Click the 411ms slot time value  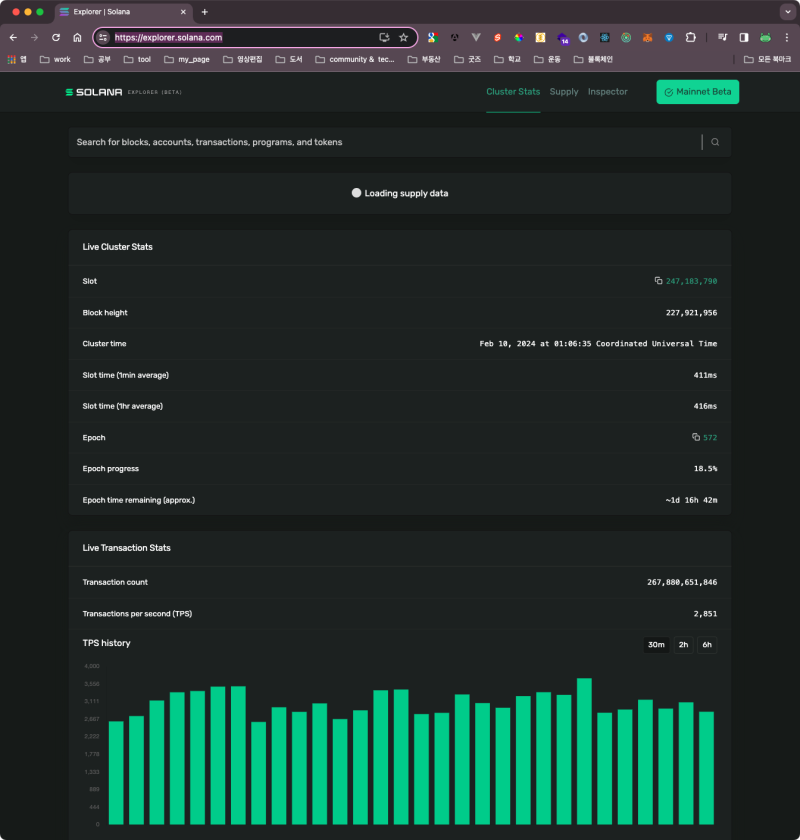(x=705, y=375)
